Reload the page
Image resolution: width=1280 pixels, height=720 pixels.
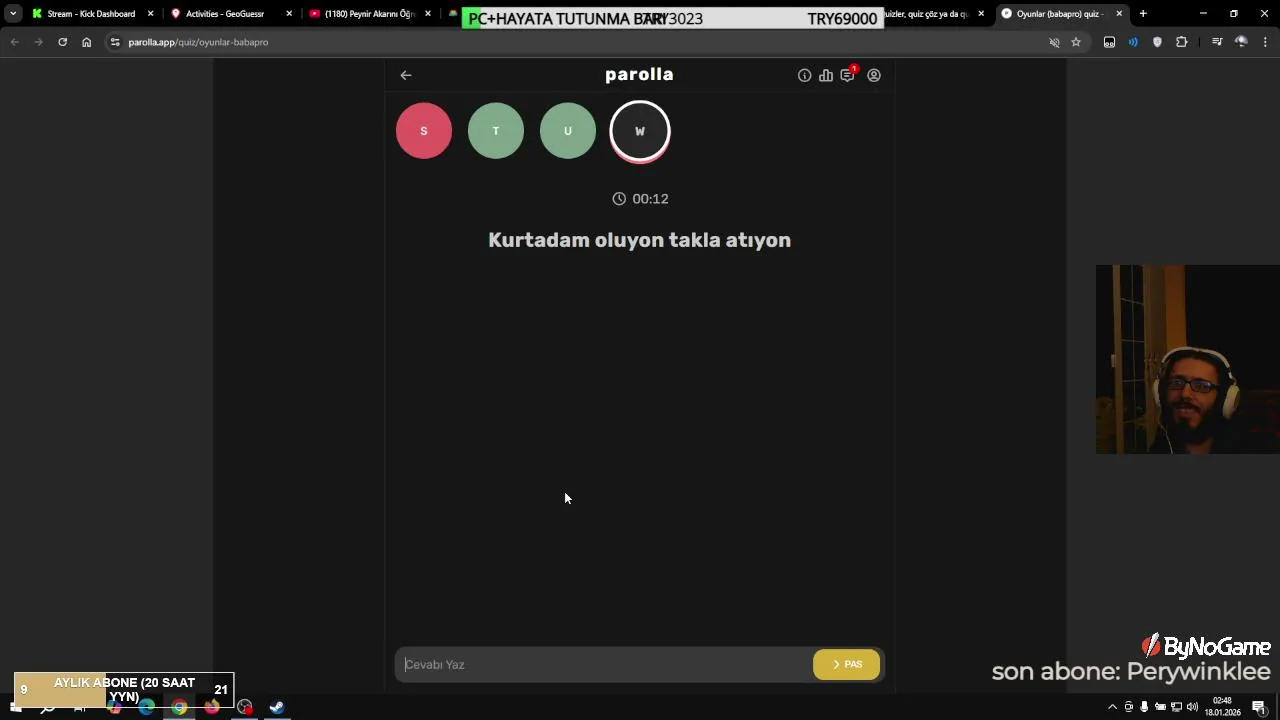[x=62, y=42]
